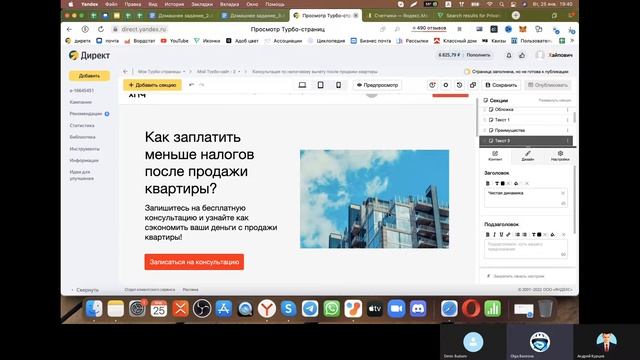This screenshot has height=360, width=640.
Task: Expand Мои Турбо-страницы breadcrumb dropdown
Action: [184, 71]
